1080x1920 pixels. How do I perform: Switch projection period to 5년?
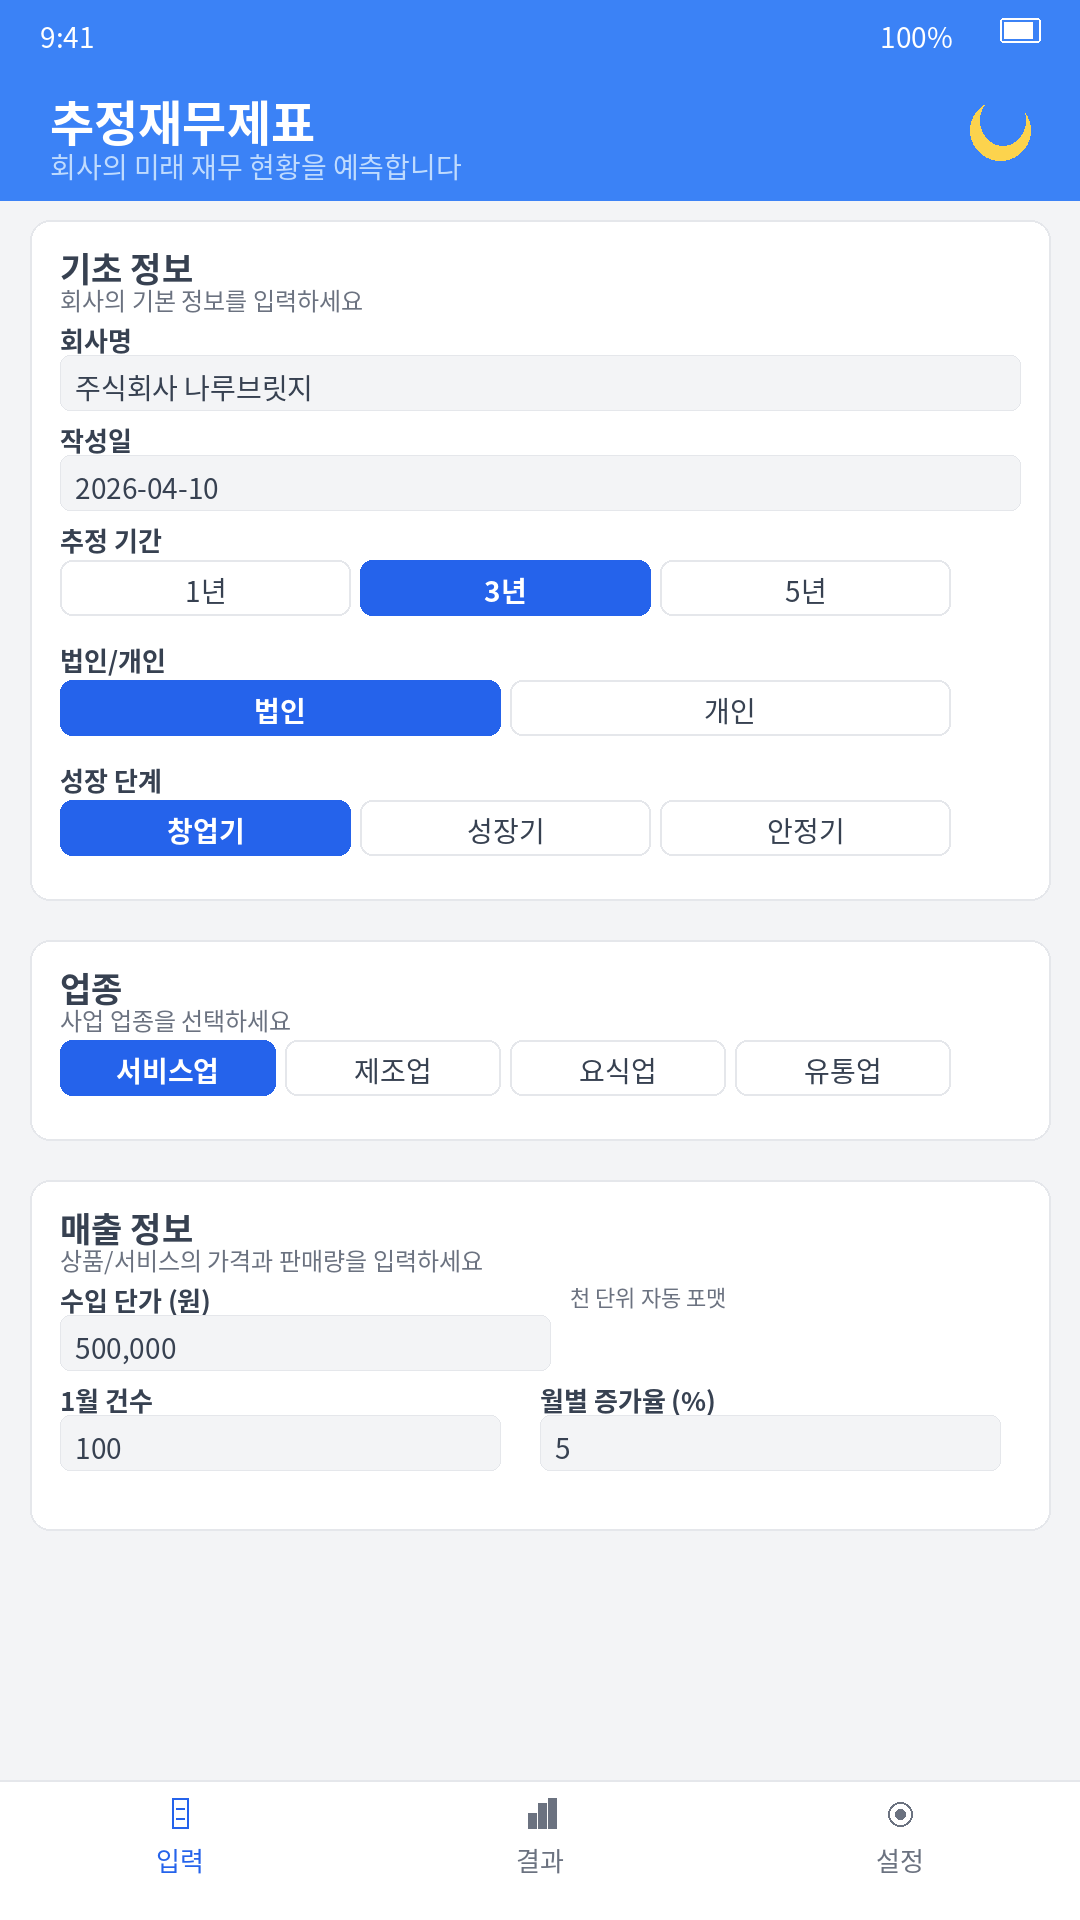[804, 588]
